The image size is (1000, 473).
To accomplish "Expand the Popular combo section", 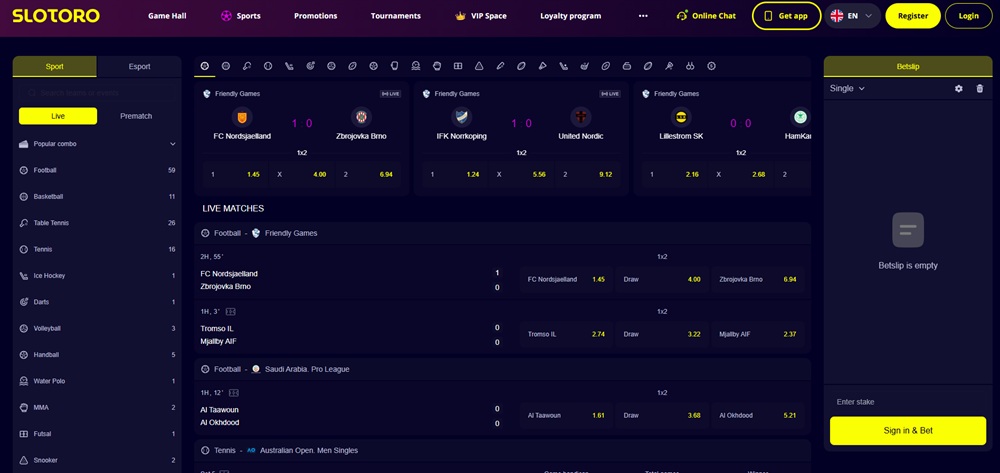I will click(x=172, y=144).
